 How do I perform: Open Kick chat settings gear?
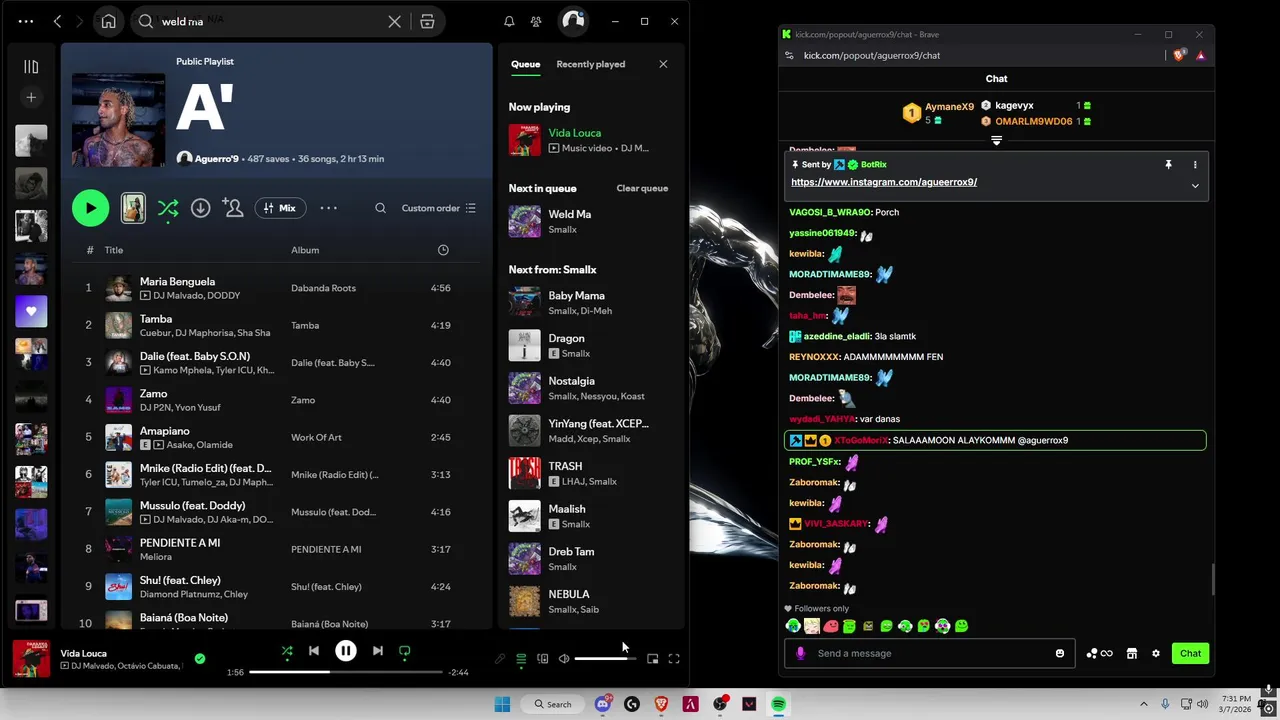1156,654
